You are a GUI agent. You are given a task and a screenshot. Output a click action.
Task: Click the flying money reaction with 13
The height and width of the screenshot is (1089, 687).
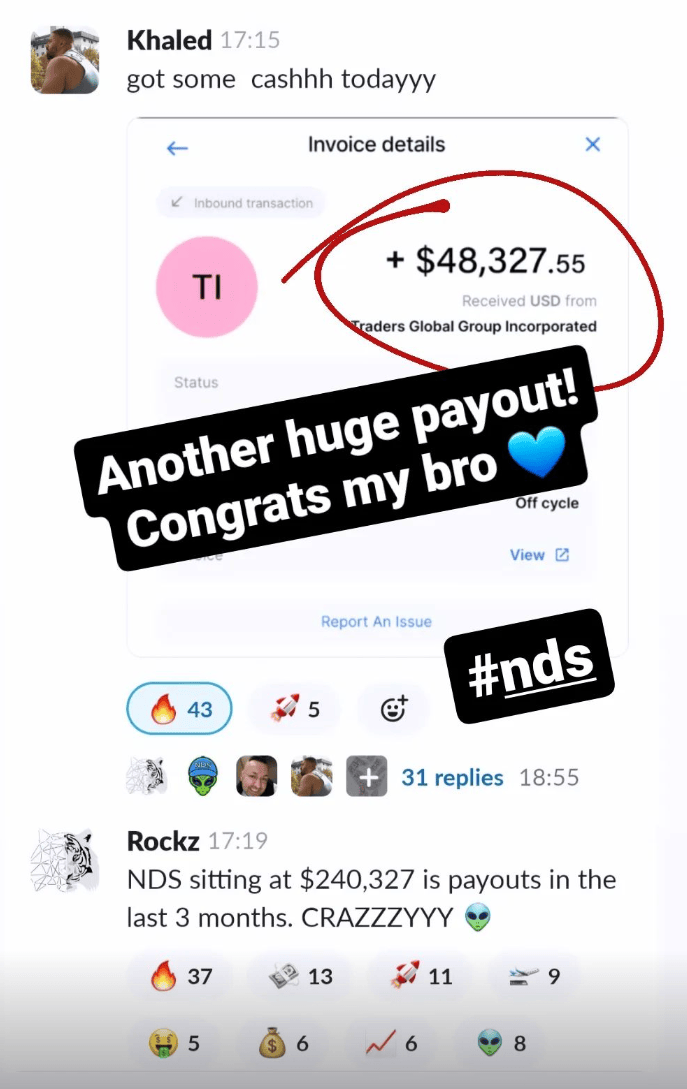point(301,976)
